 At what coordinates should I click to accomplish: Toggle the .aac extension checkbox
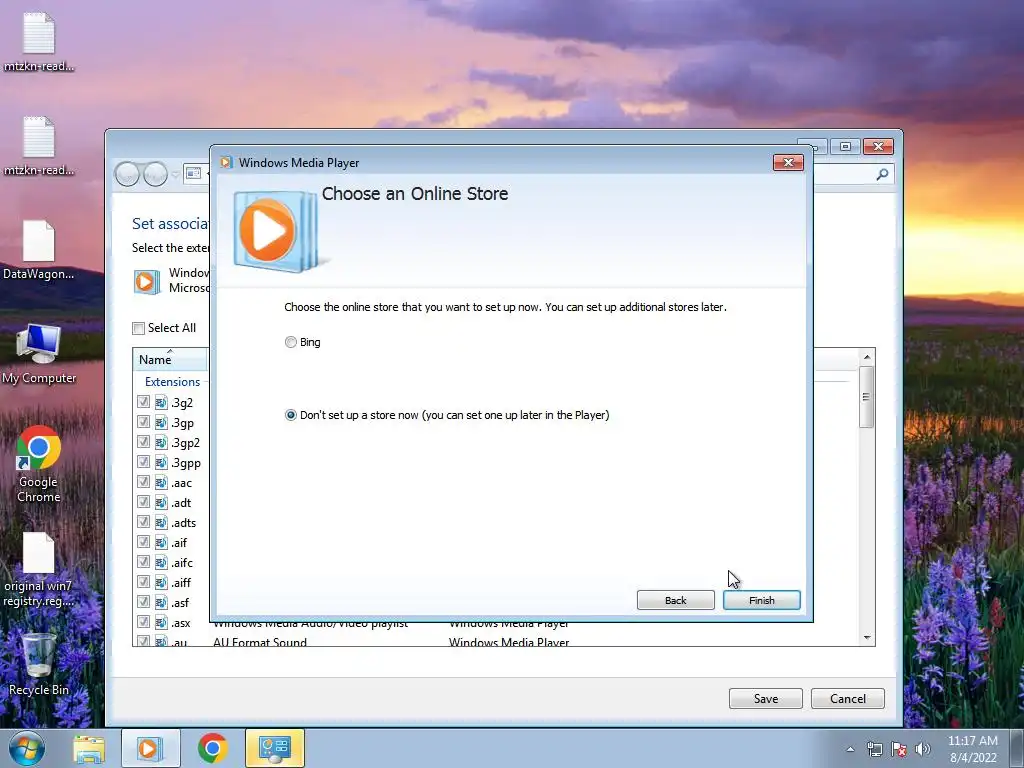(x=143, y=482)
